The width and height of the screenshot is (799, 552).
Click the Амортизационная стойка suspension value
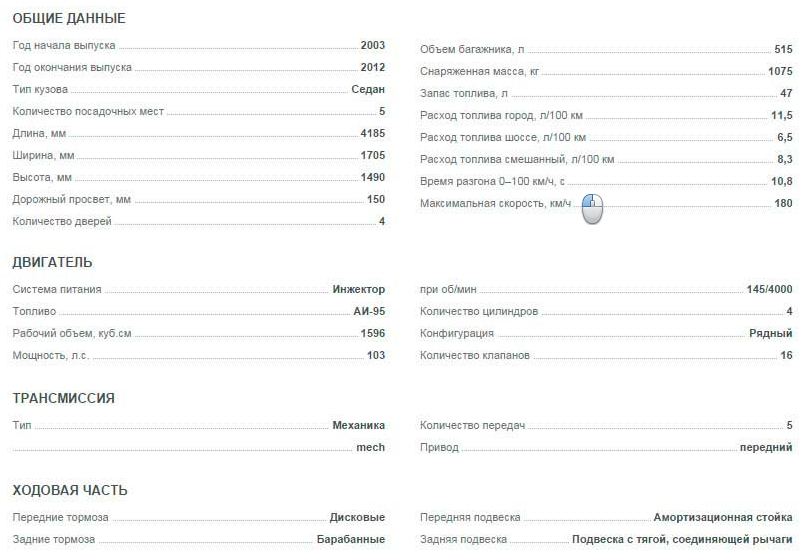pyautogui.click(x=723, y=517)
